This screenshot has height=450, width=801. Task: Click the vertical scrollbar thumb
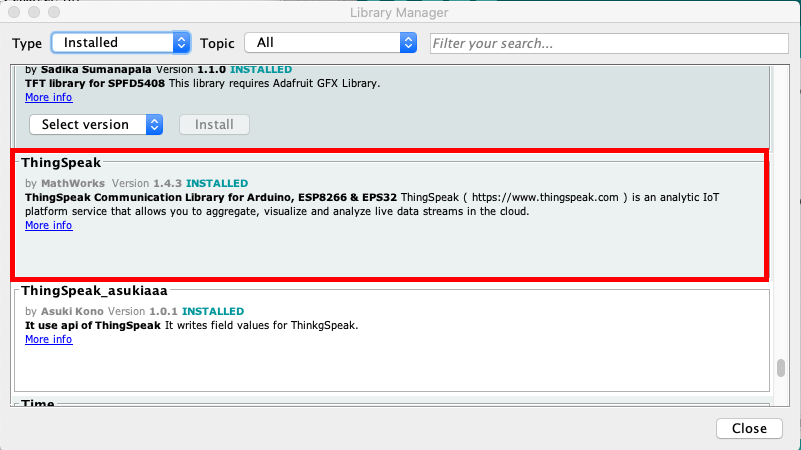tap(781, 368)
